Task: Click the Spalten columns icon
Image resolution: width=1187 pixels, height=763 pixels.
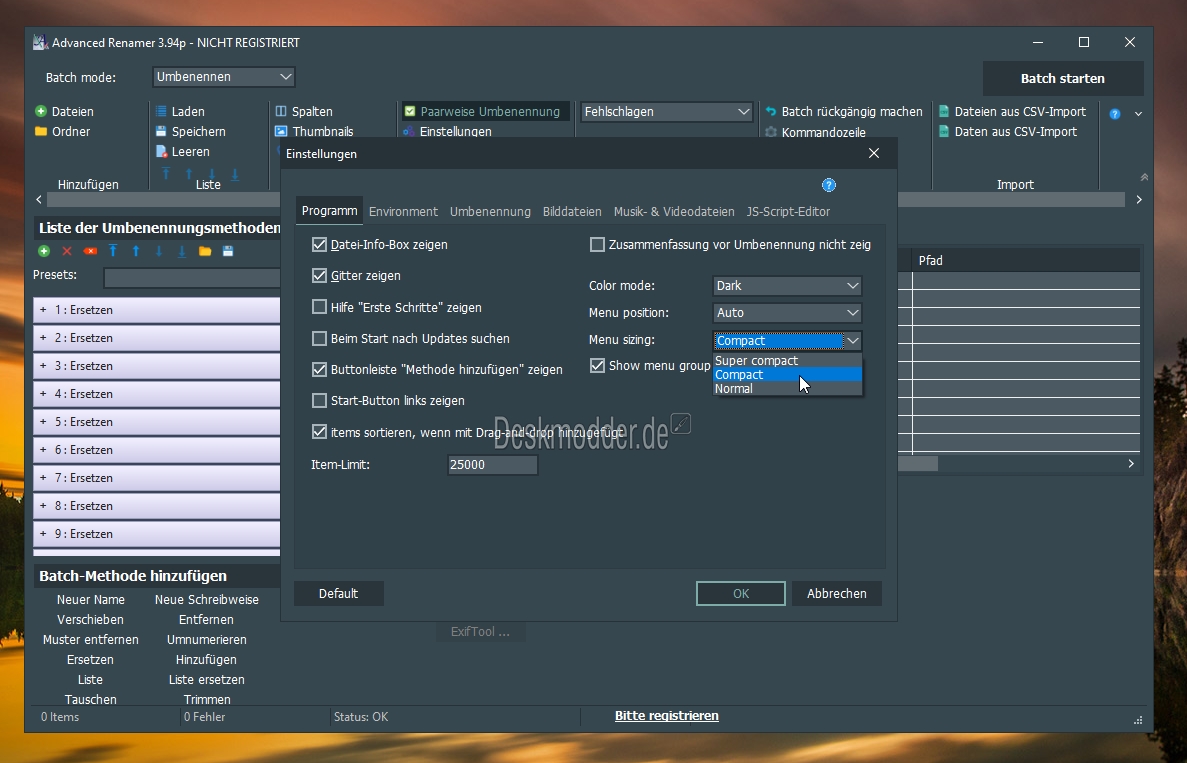Action: pyautogui.click(x=281, y=111)
